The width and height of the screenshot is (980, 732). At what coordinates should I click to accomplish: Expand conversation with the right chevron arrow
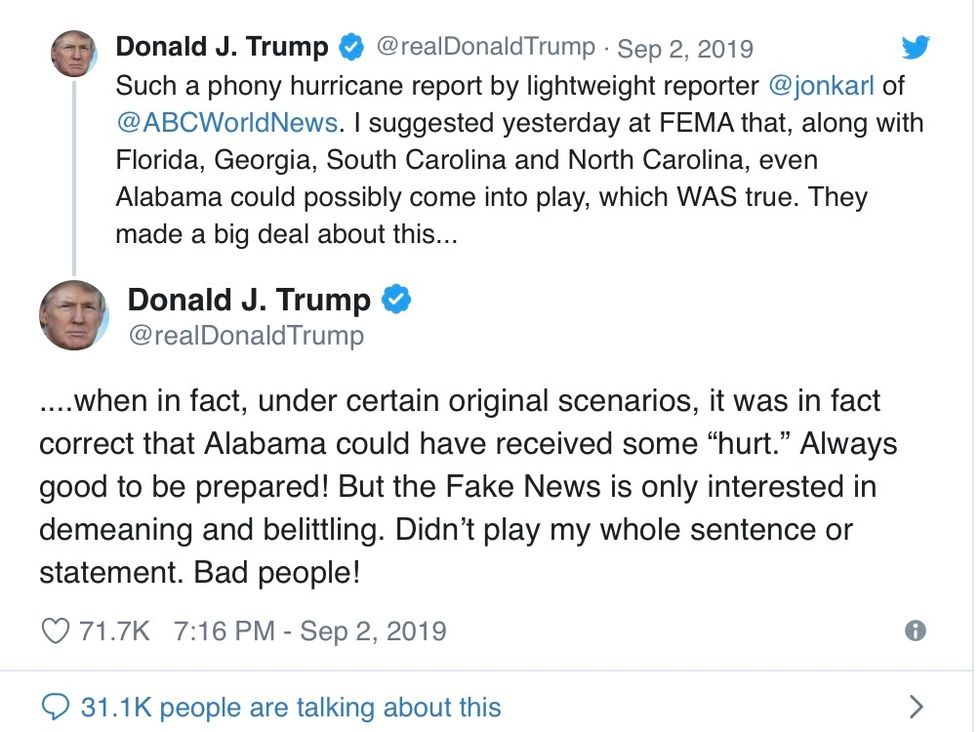coord(916,708)
